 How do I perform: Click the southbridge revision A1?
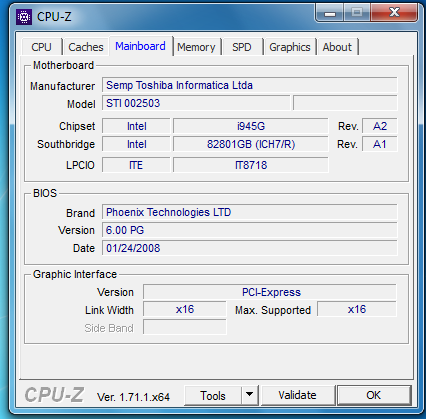click(380, 144)
